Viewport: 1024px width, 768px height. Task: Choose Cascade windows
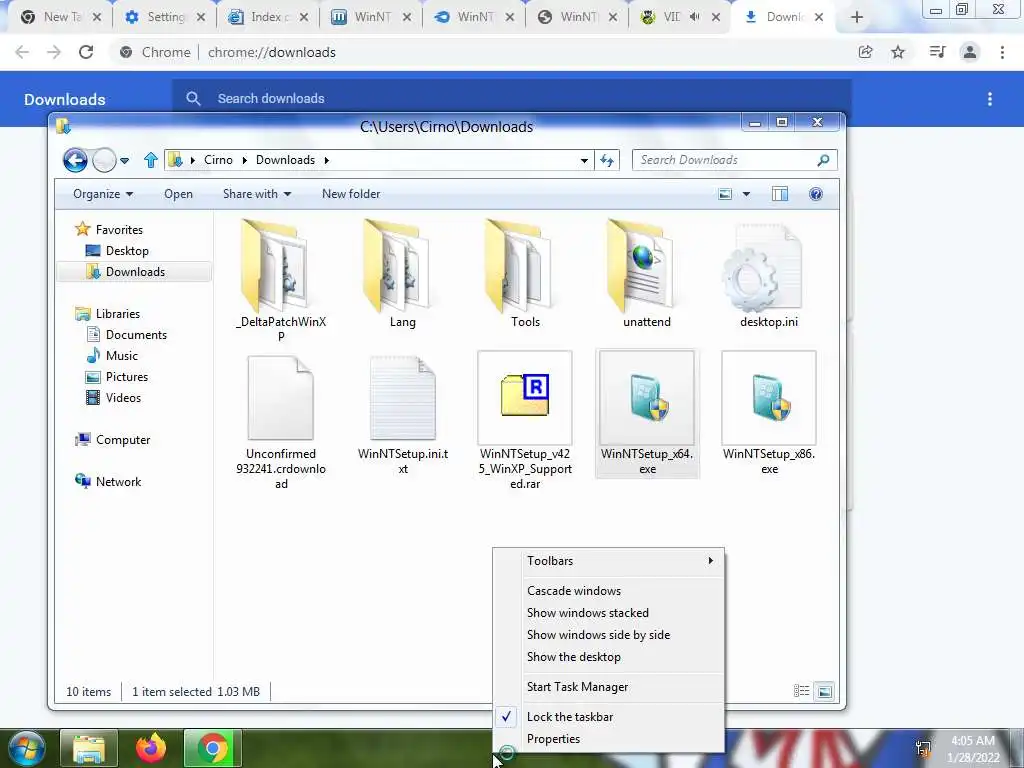point(609,590)
